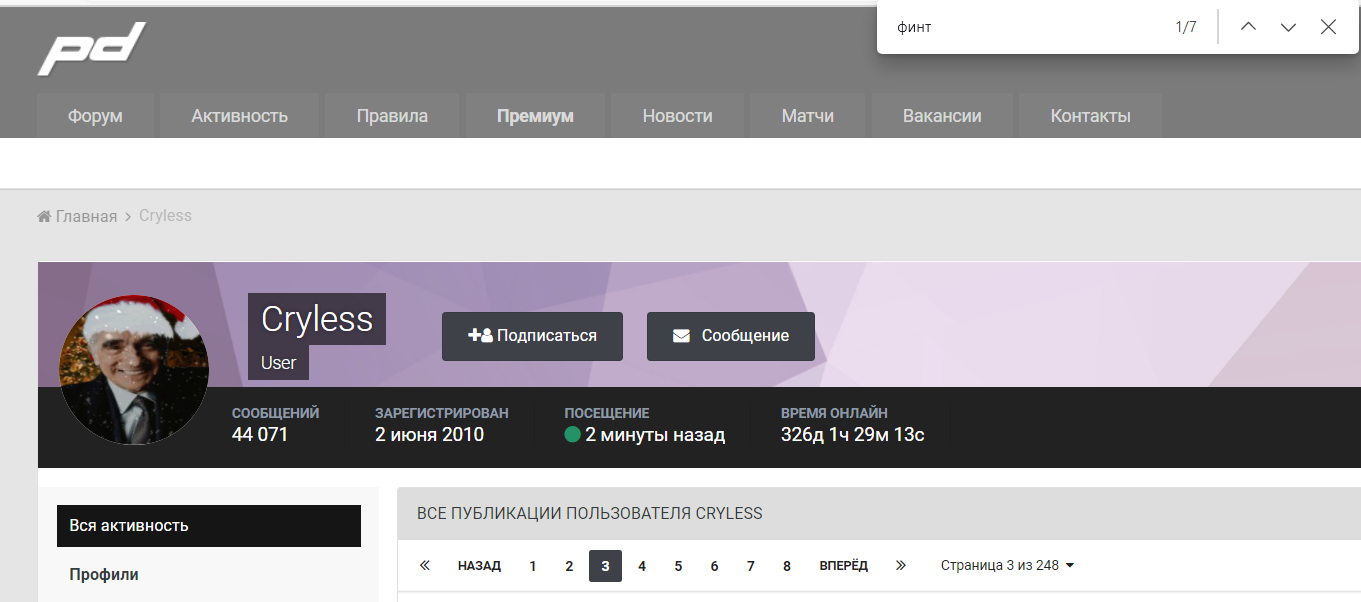Image resolution: width=1361 pixels, height=602 pixels.
Task: Open Cryless profile avatar photo
Action: tap(134, 370)
